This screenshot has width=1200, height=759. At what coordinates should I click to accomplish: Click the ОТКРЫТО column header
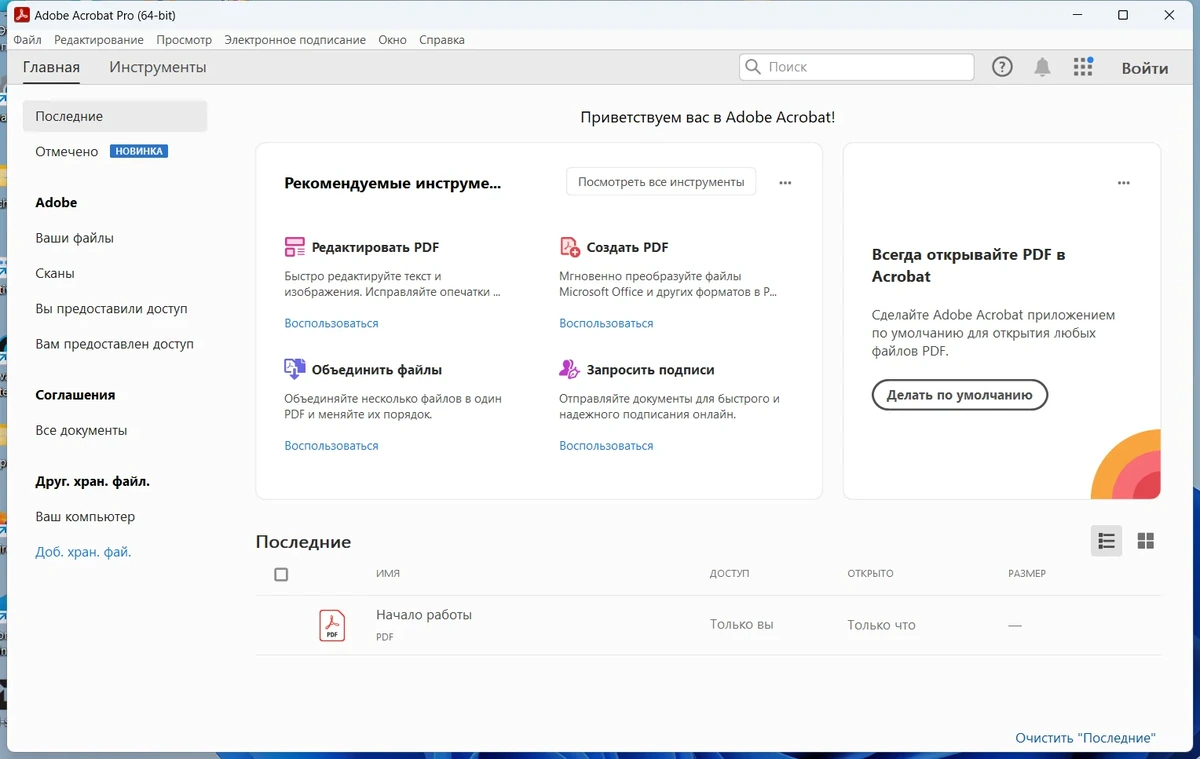tap(870, 574)
